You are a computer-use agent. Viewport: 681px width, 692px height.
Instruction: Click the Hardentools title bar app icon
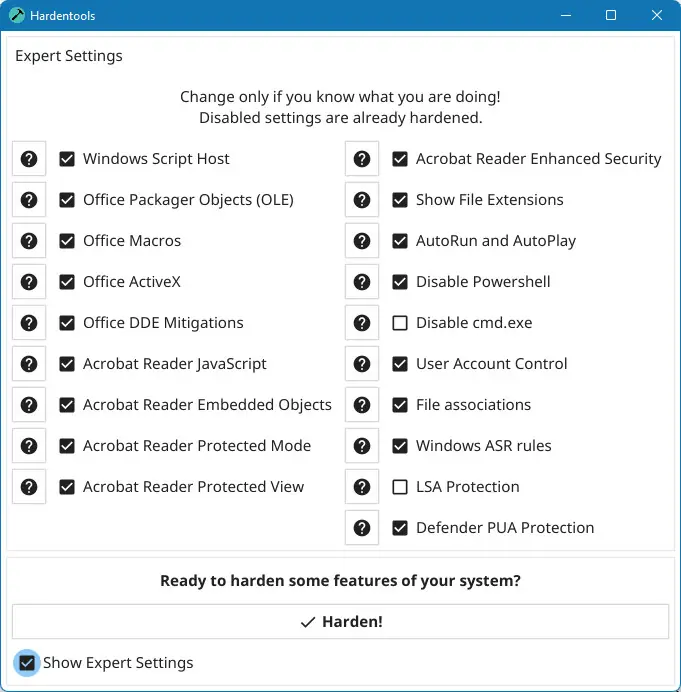click(17, 16)
